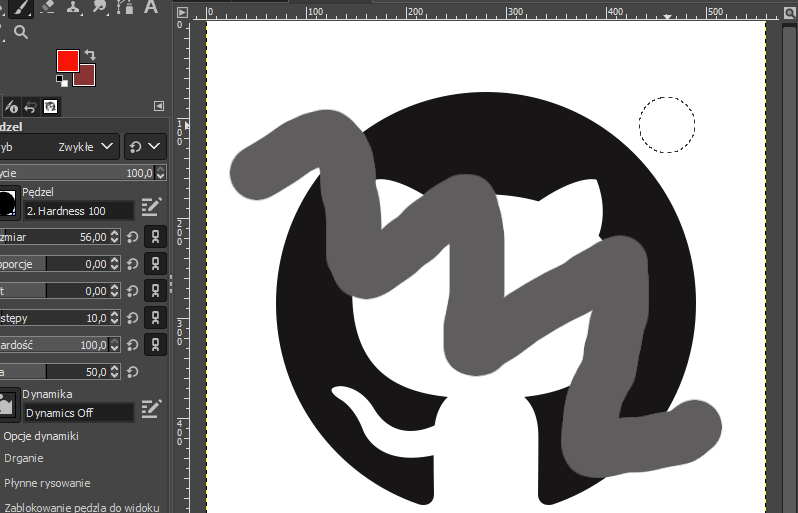
Task: Edit the Dynamics Off dynamics preset
Action: coord(151,408)
